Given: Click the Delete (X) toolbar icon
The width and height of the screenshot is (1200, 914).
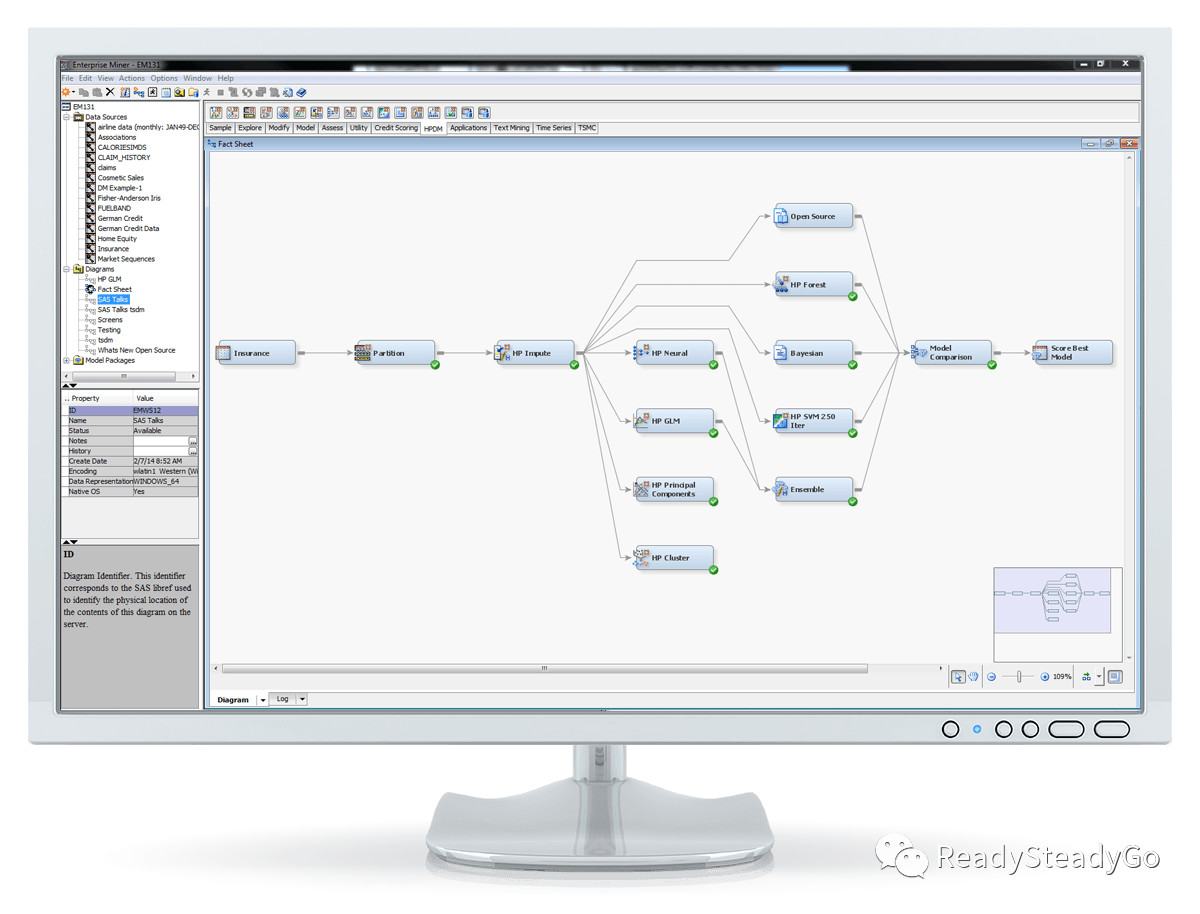Looking at the screenshot, I should pos(110,92).
